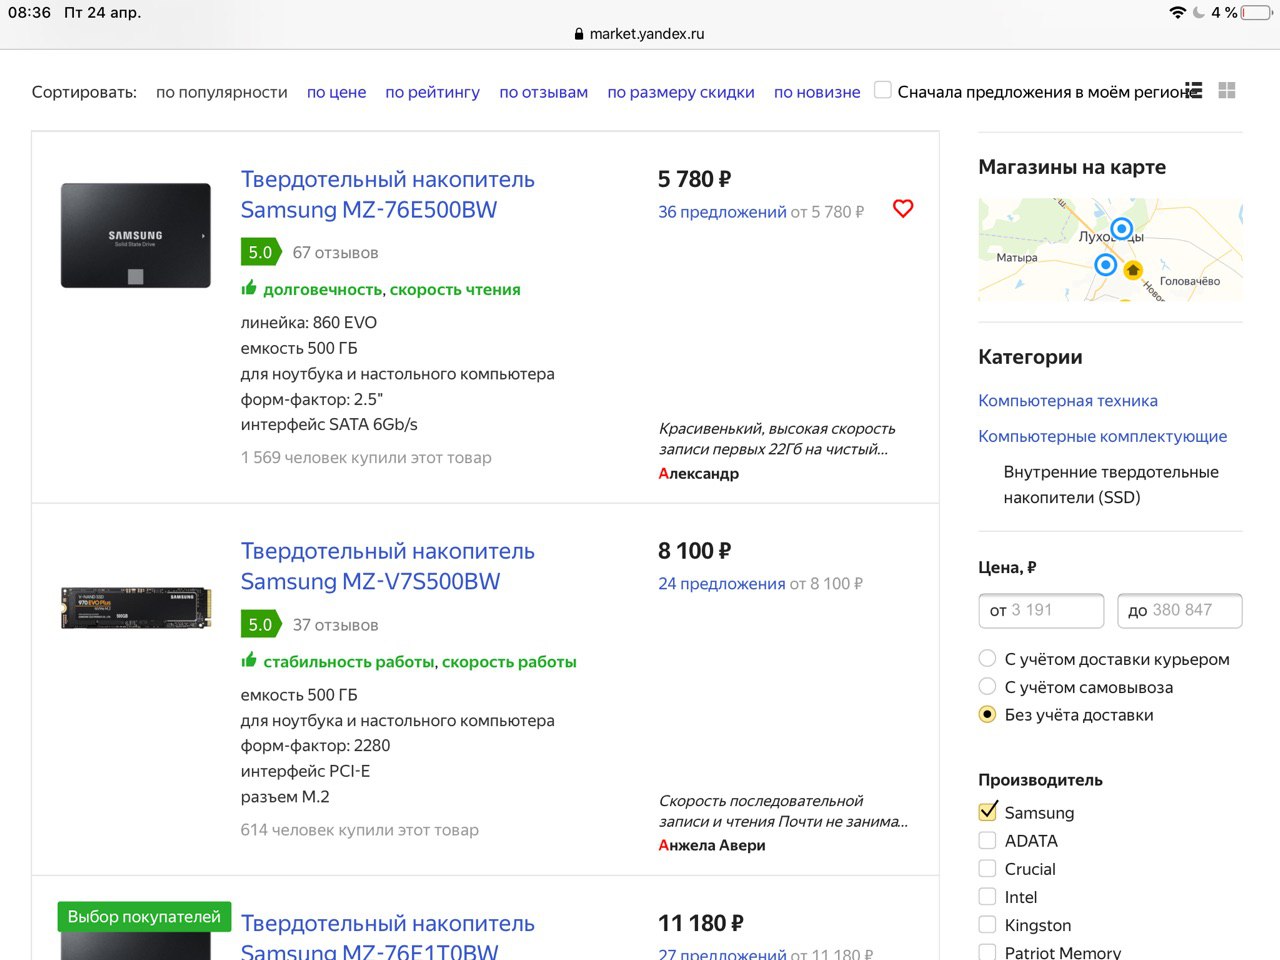Select 'Без учёта доставки' option
This screenshot has width=1280, height=960.
click(x=987, y=714)
